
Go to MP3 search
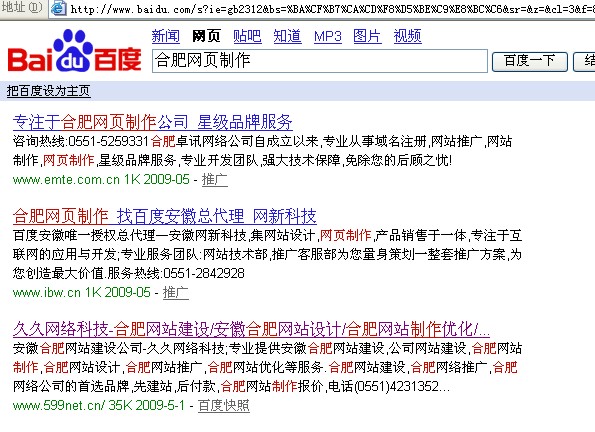pos(328,36)
